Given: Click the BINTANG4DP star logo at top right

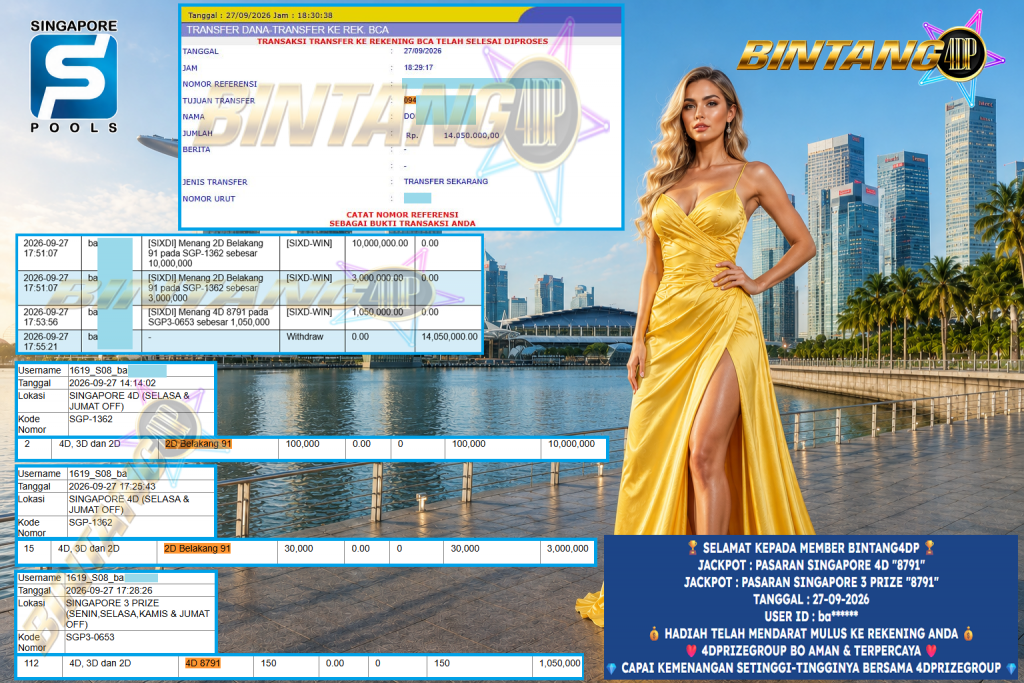Looking at the screenshot, I should coord(872,56).
